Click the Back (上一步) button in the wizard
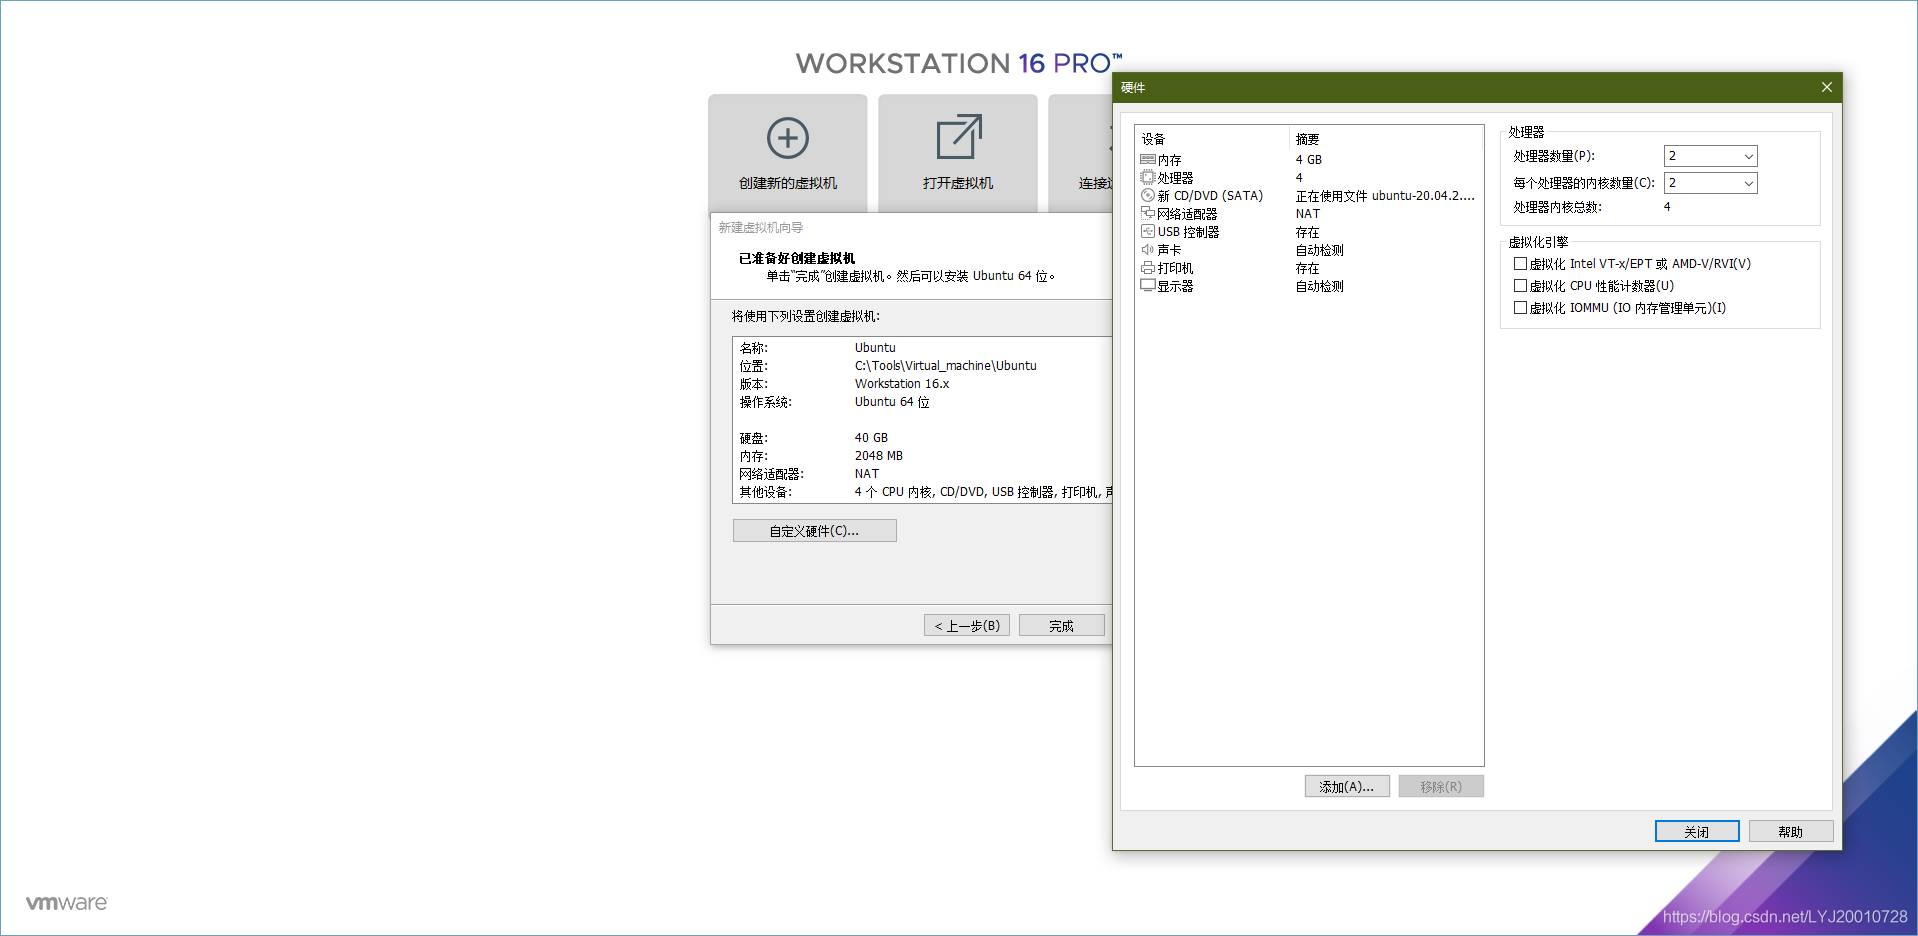1918x936 pixels. click(x=967, y=626)
